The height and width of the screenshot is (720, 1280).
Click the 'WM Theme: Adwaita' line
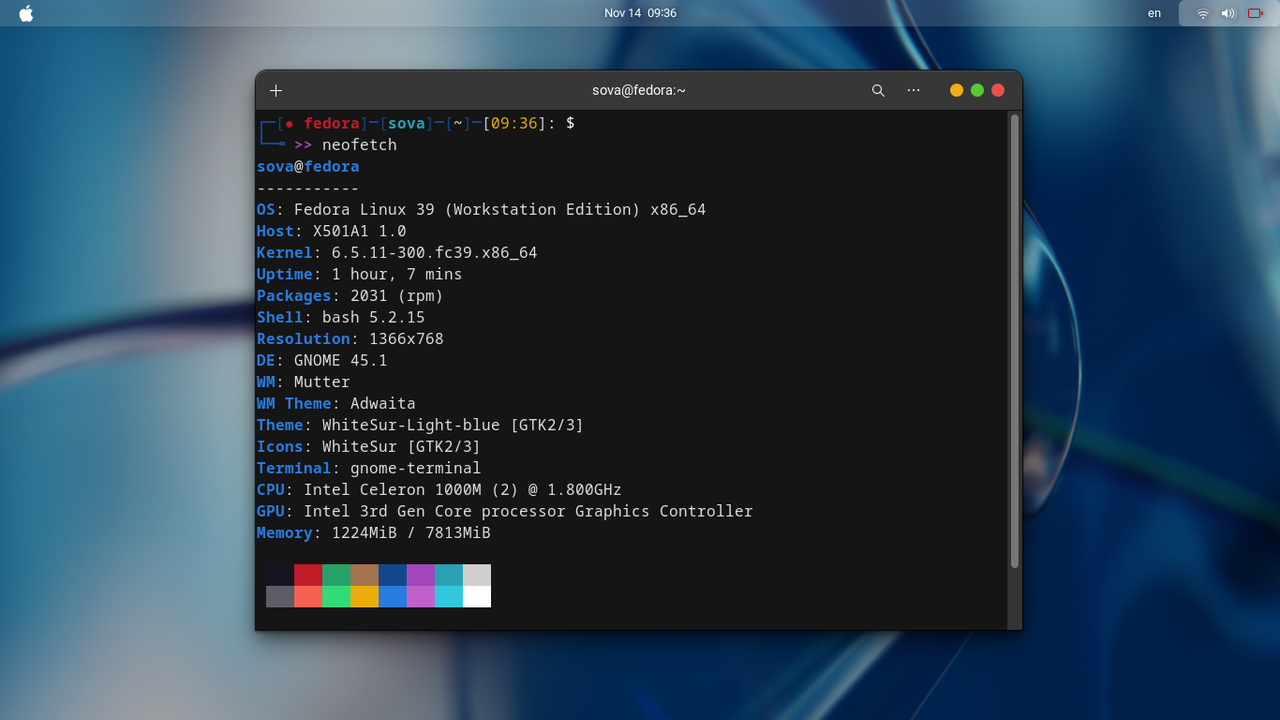point(336,403)
